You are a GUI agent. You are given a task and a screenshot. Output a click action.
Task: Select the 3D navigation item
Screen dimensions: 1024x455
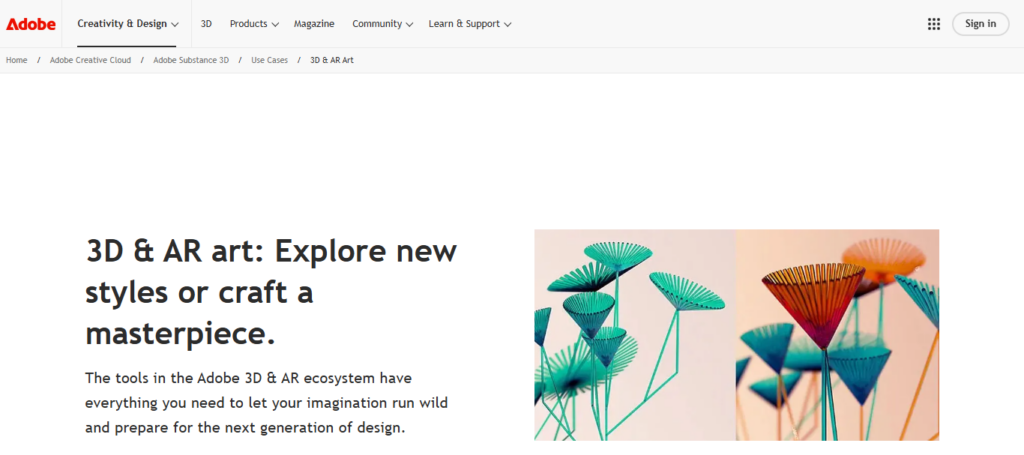[x=206, y=23]
